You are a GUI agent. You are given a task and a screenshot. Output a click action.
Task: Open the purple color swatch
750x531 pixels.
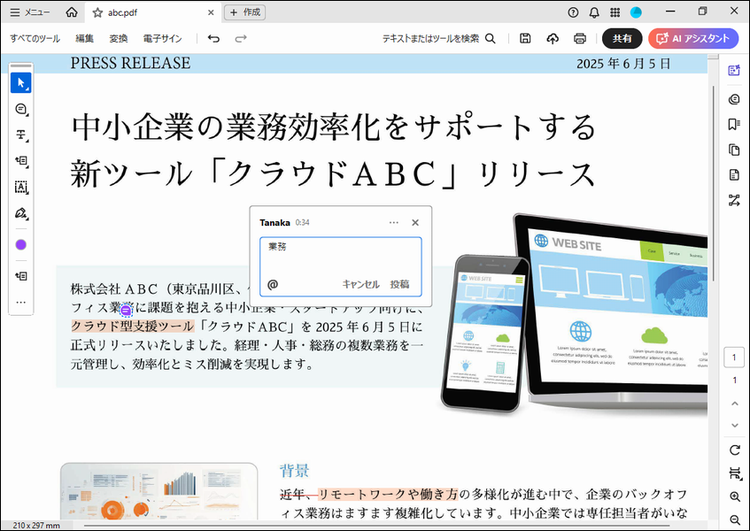(x=21, y=245)
